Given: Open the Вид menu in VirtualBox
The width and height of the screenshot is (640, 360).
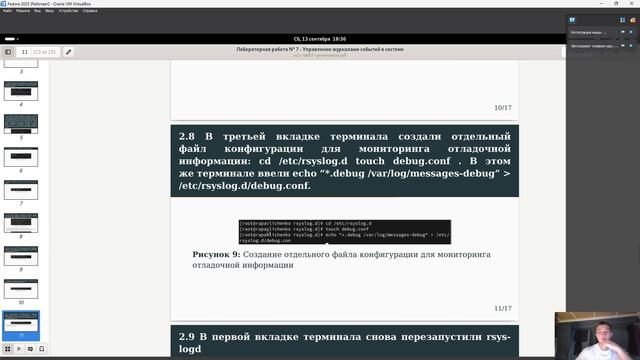Looking at the screenshot, I should point(37,11).
